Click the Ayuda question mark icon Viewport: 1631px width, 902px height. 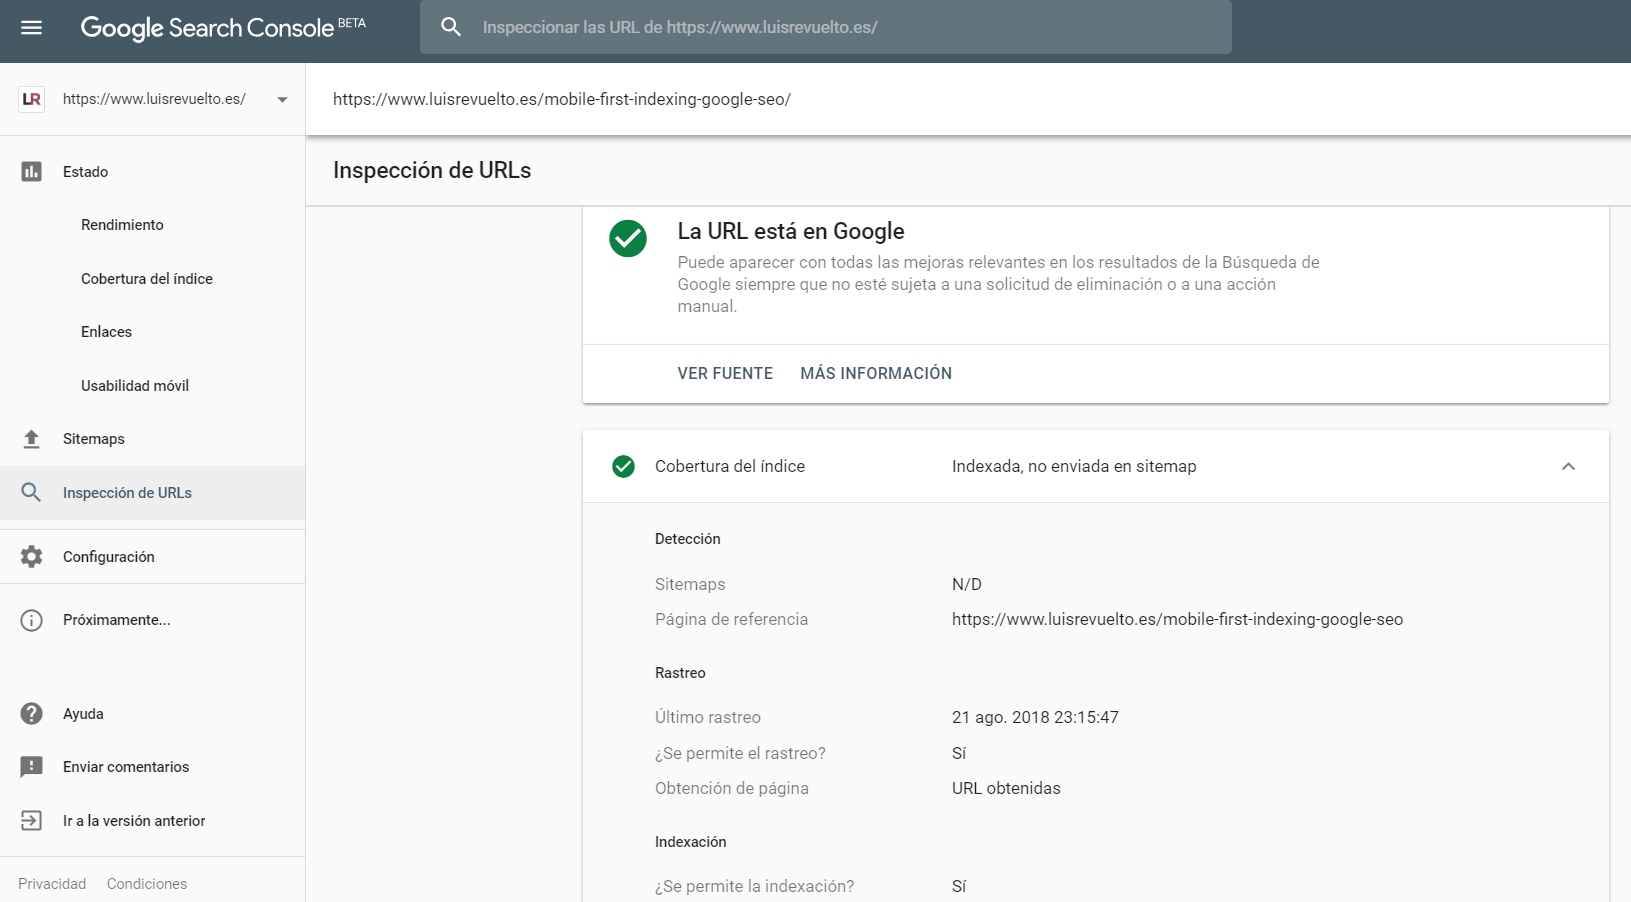pyautogui.click(x=32, y=714)
